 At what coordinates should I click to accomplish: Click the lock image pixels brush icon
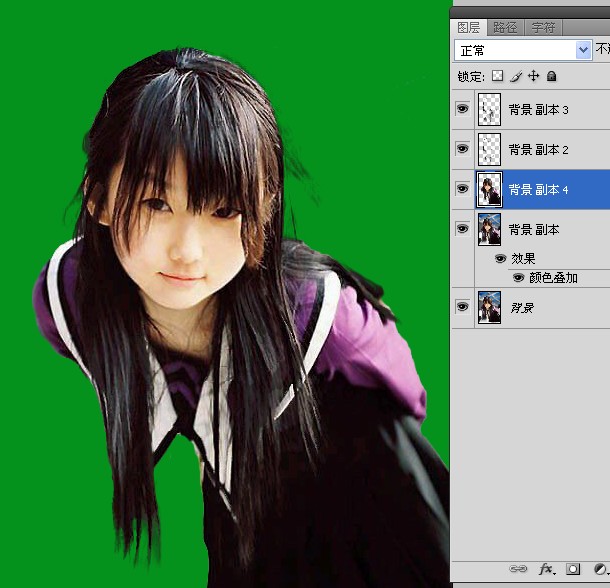tap(516, 76)
